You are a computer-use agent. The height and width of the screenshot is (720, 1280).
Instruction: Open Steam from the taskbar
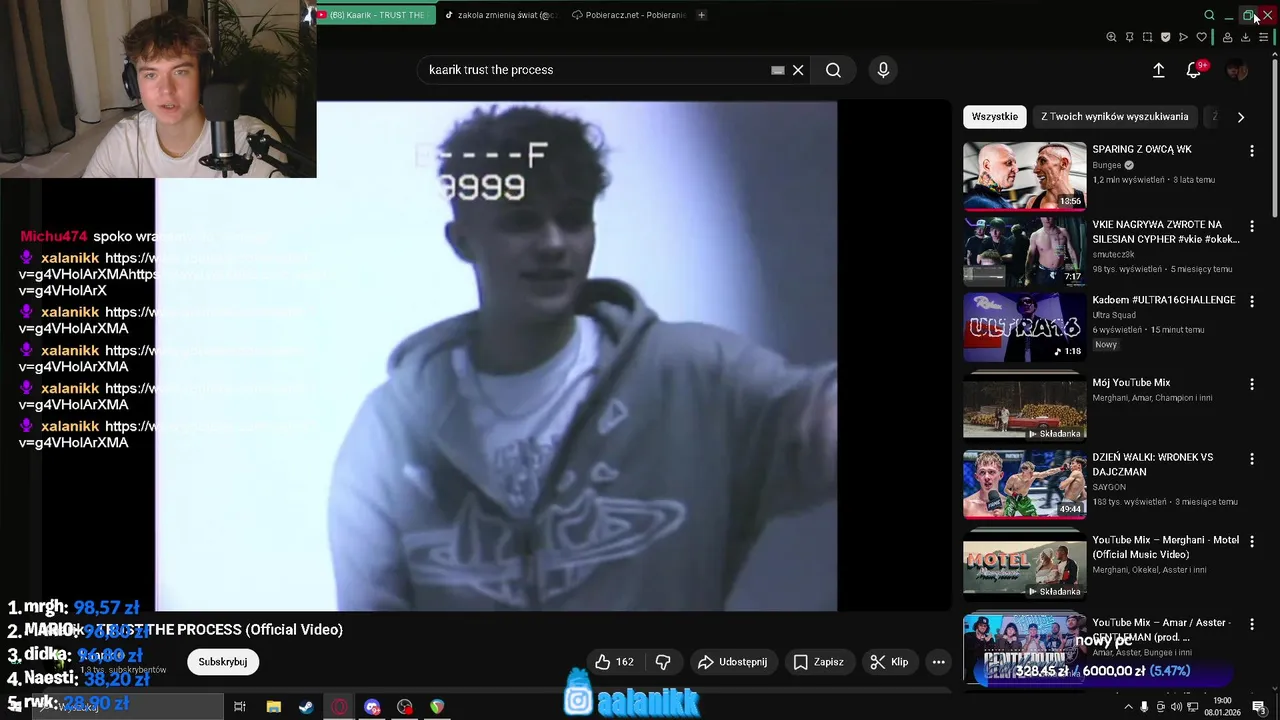click(306, 707)
